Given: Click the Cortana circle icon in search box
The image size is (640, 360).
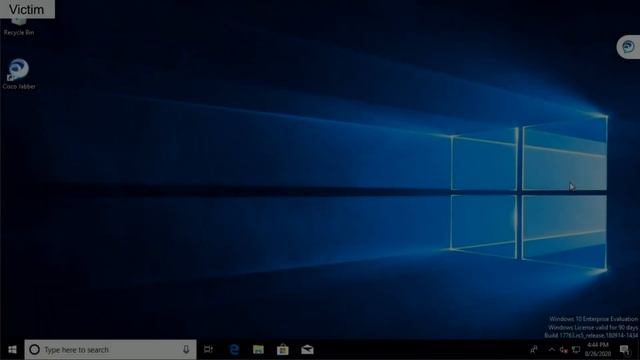Looking at the screenshot, I should (35, 350).
